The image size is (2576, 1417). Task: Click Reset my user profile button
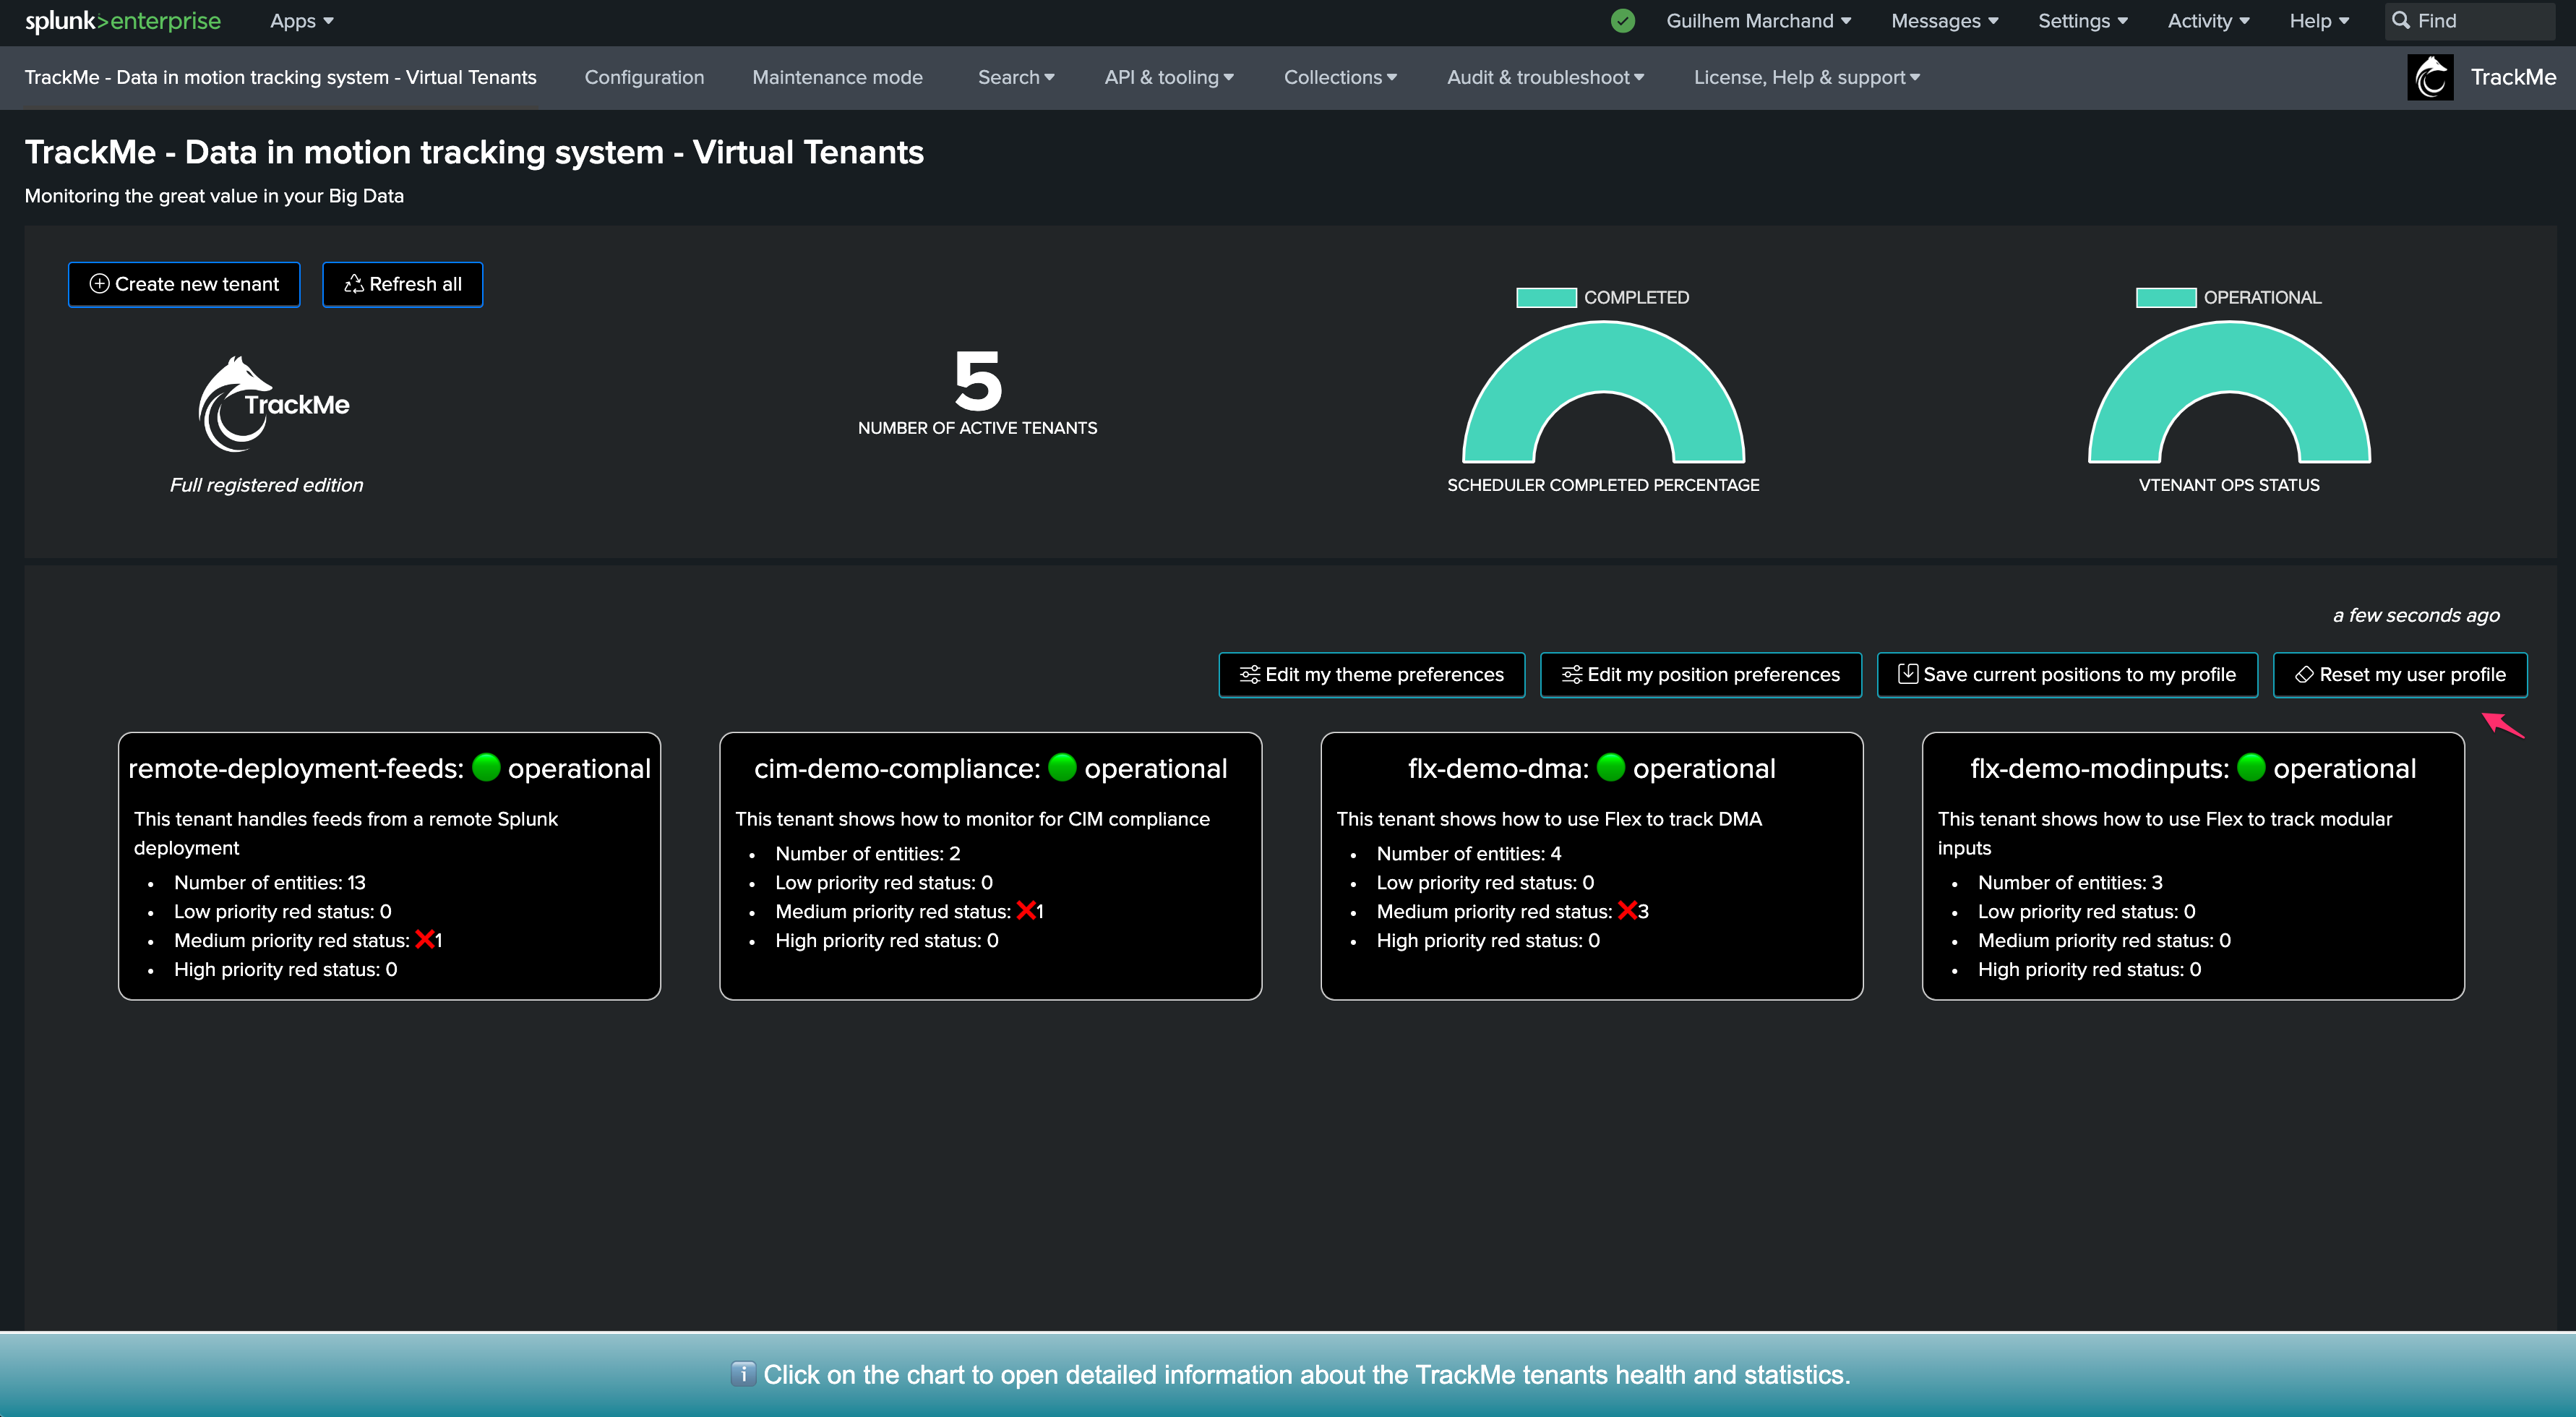pos(2400,674)
